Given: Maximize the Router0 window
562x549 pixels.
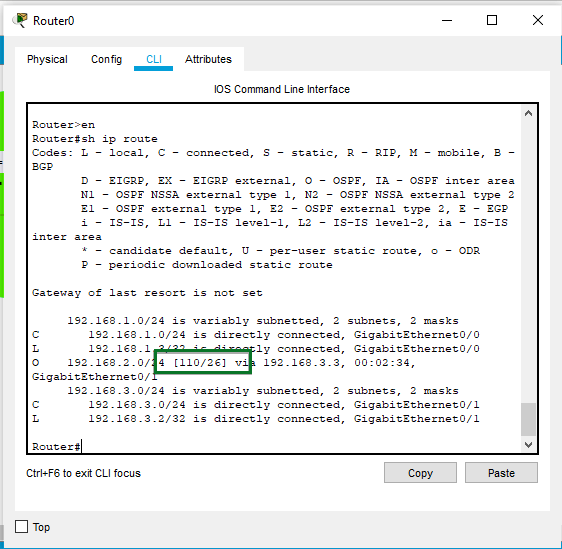Looking at the screenshot, I should [x=492, y=20].
